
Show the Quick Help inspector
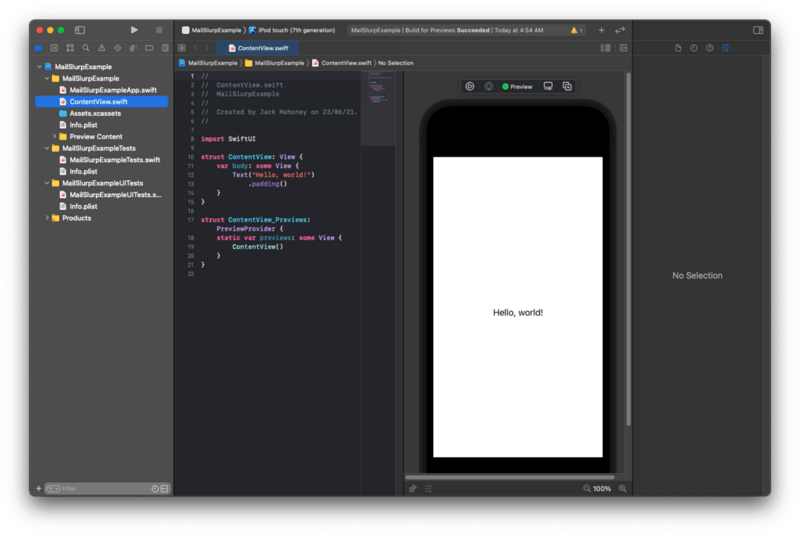point(709,48)
